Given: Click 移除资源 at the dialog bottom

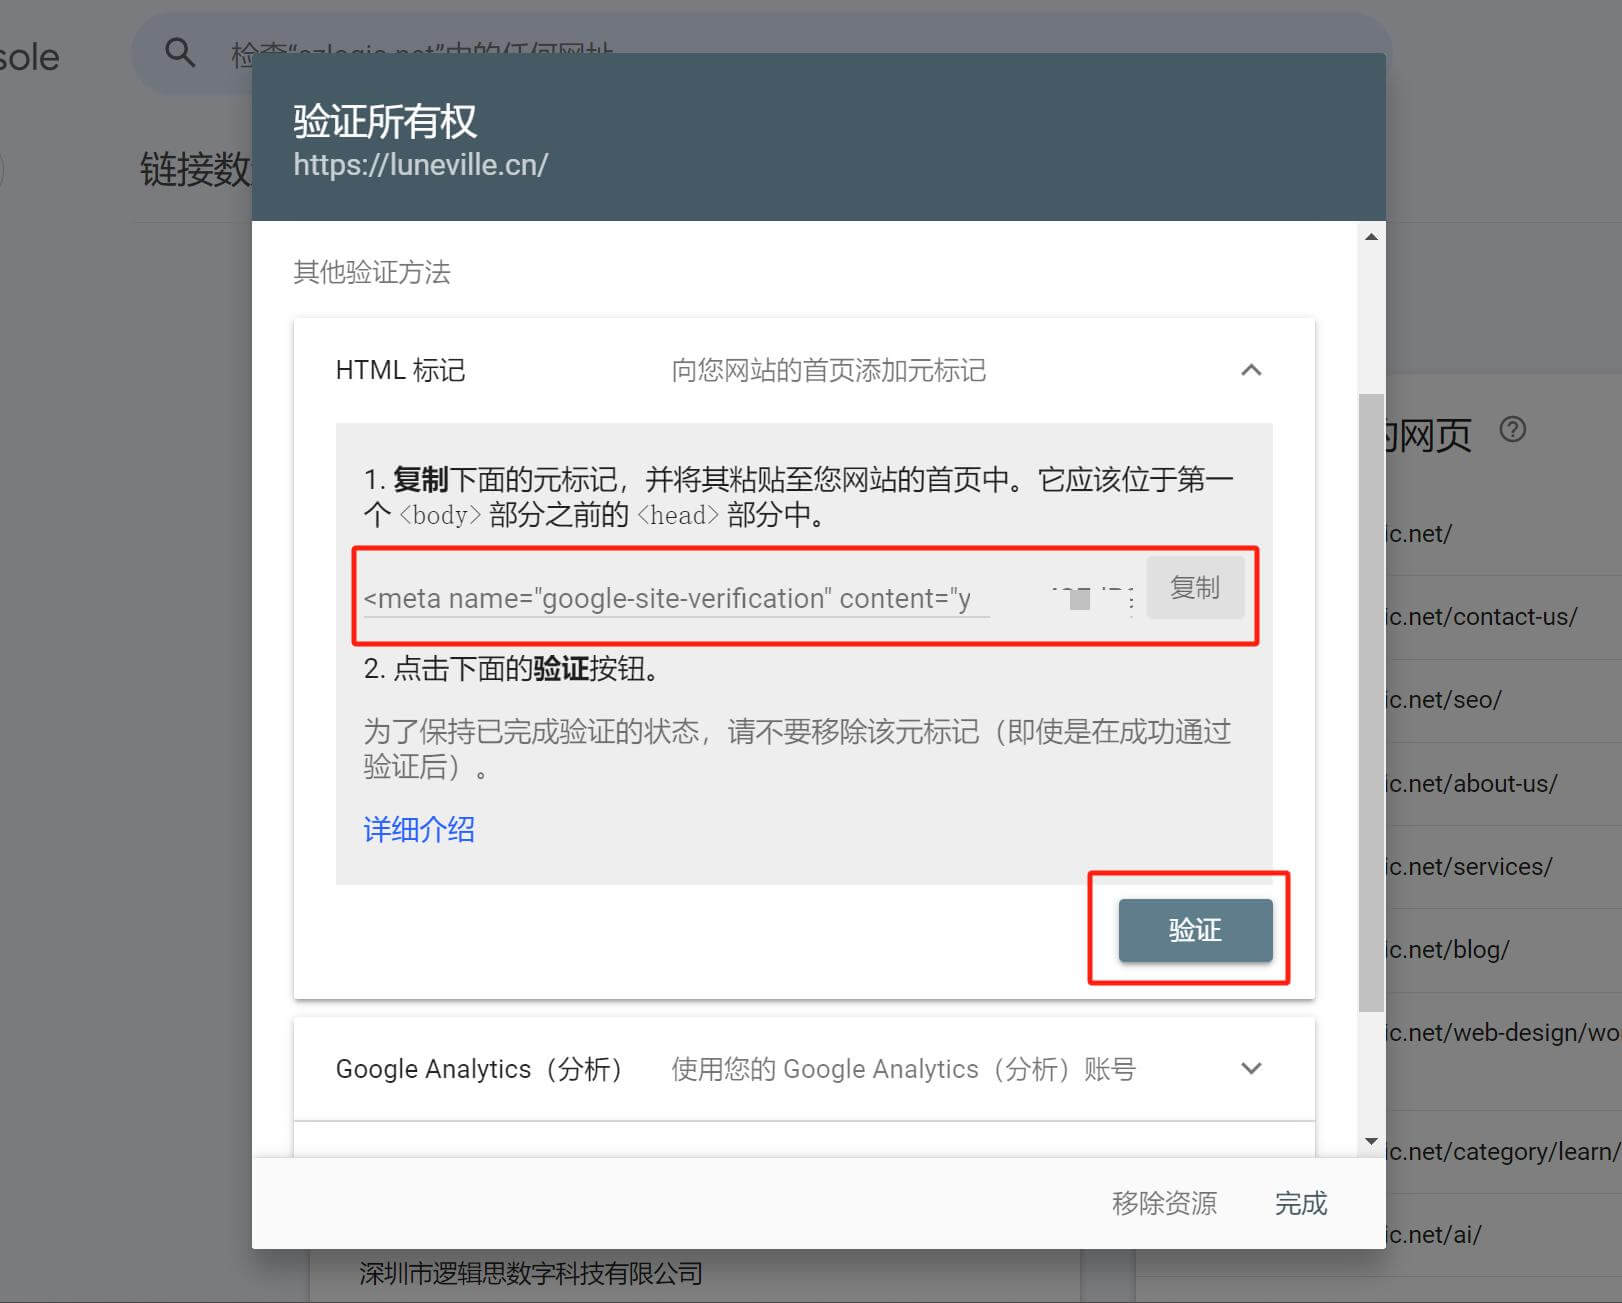Looking at the screenshot, I should coord(1163,1203).
